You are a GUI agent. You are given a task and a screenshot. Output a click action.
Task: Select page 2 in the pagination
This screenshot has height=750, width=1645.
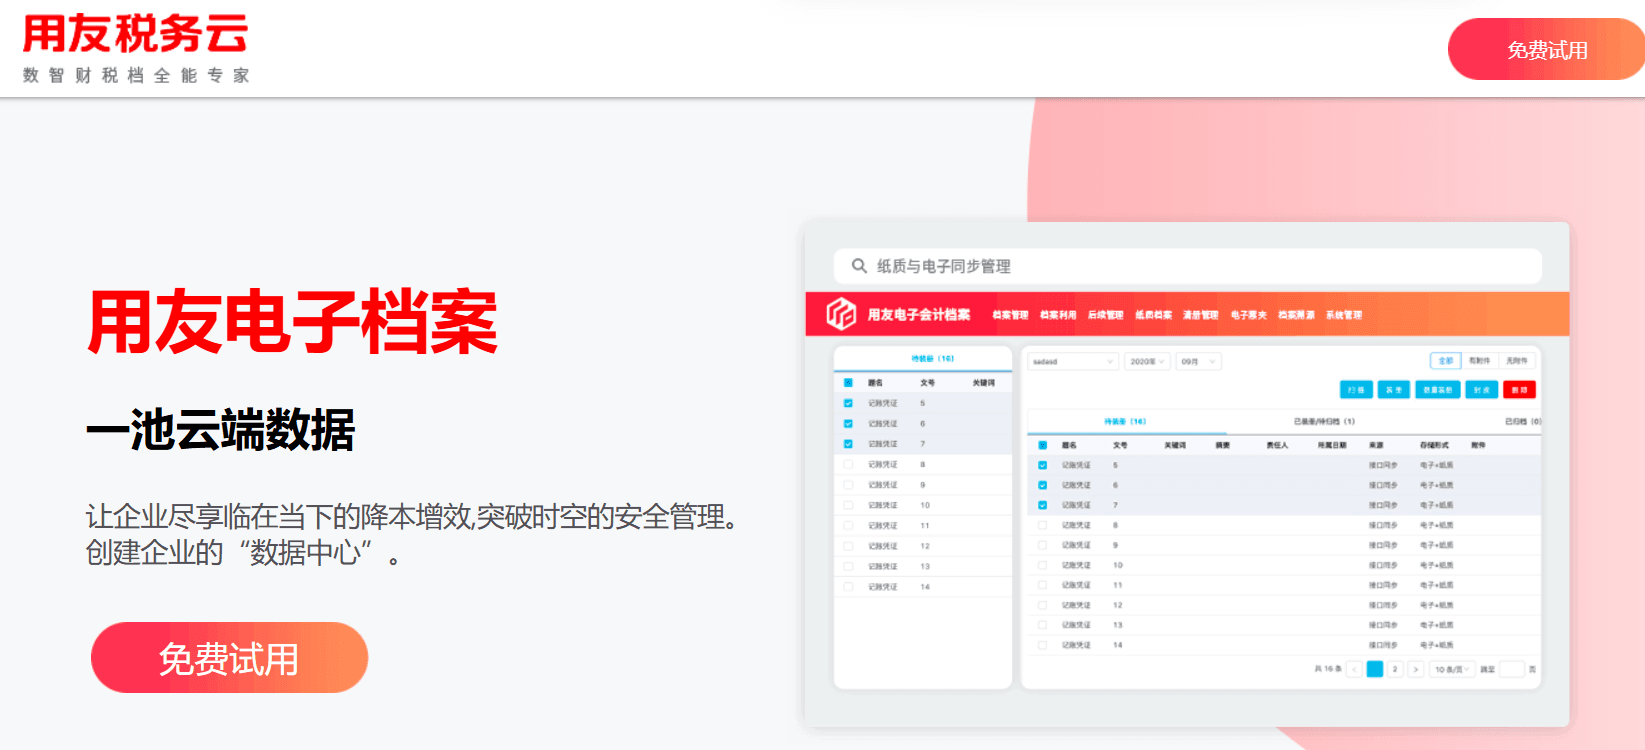click(1395, 669)
